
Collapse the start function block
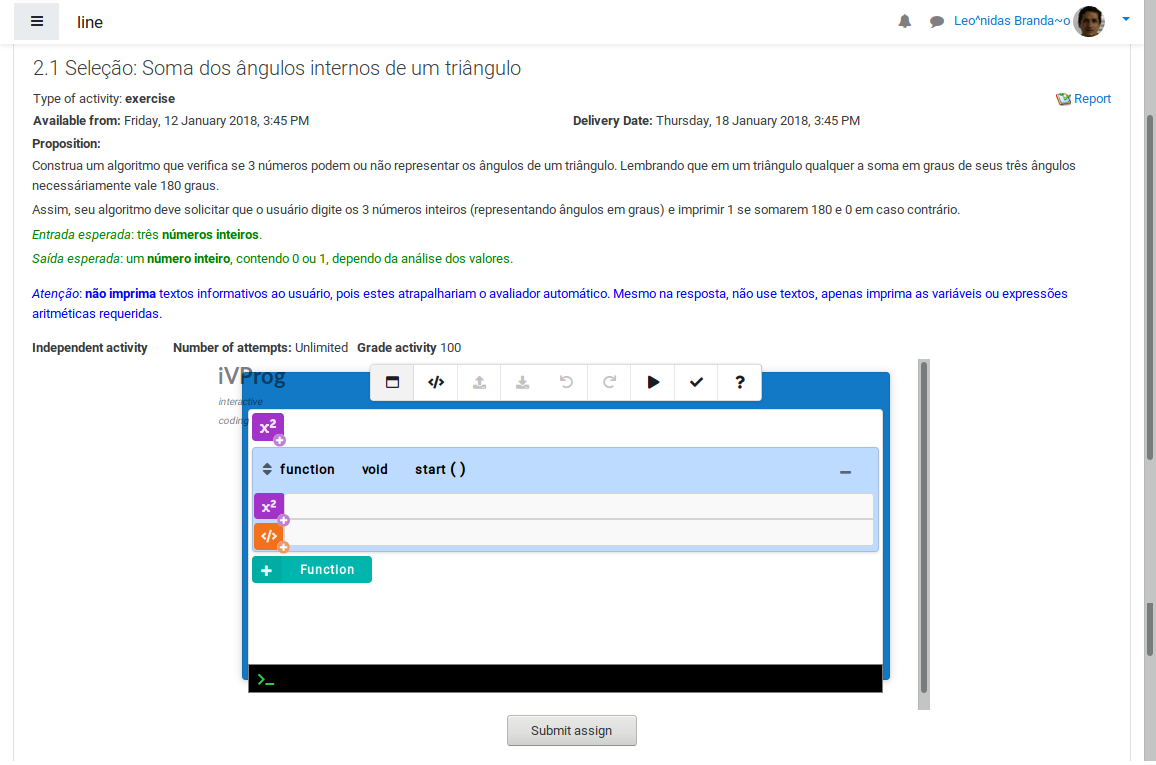845,471
